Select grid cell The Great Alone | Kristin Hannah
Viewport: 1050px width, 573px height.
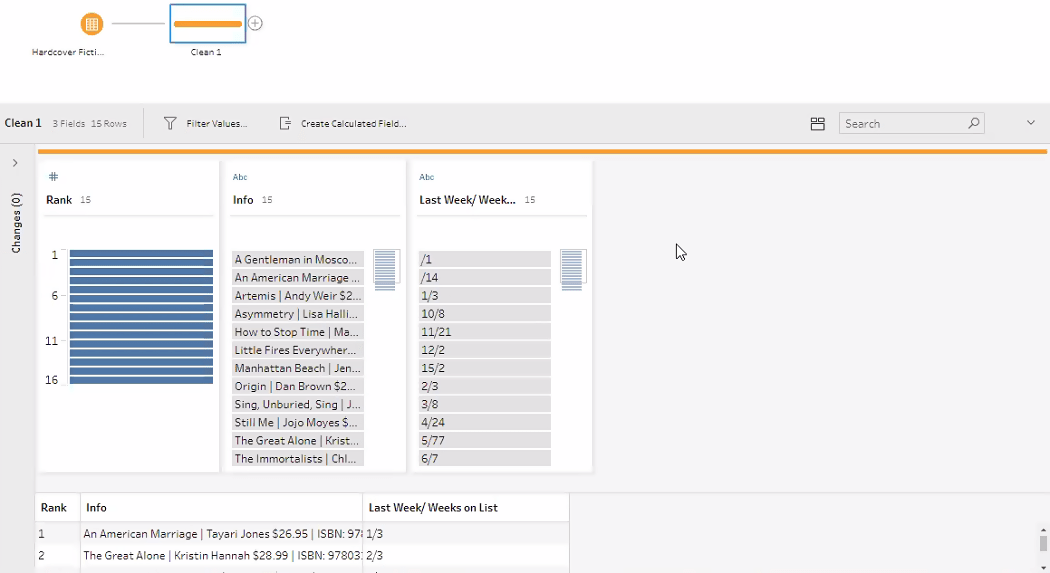tap(221, 555)
